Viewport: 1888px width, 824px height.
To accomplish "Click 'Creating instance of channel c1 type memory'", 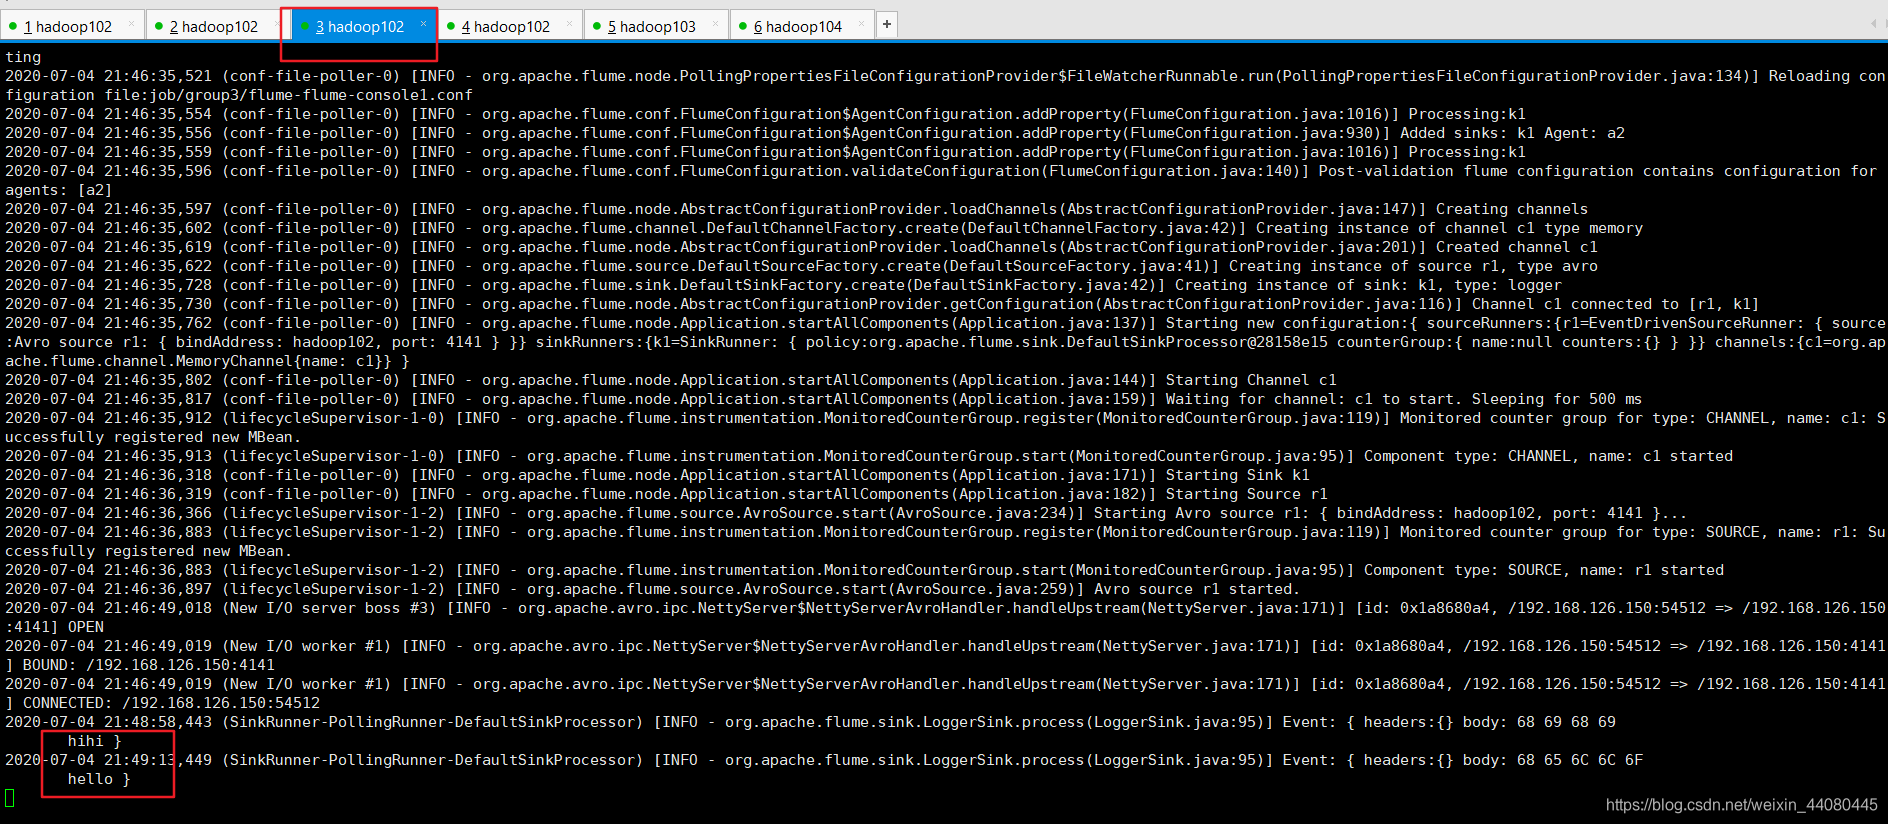I will click(x=1449, y=228).
